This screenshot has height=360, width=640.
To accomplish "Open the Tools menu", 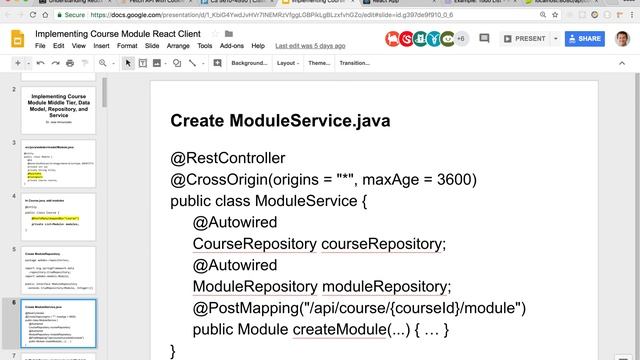I will pos(204,46).
